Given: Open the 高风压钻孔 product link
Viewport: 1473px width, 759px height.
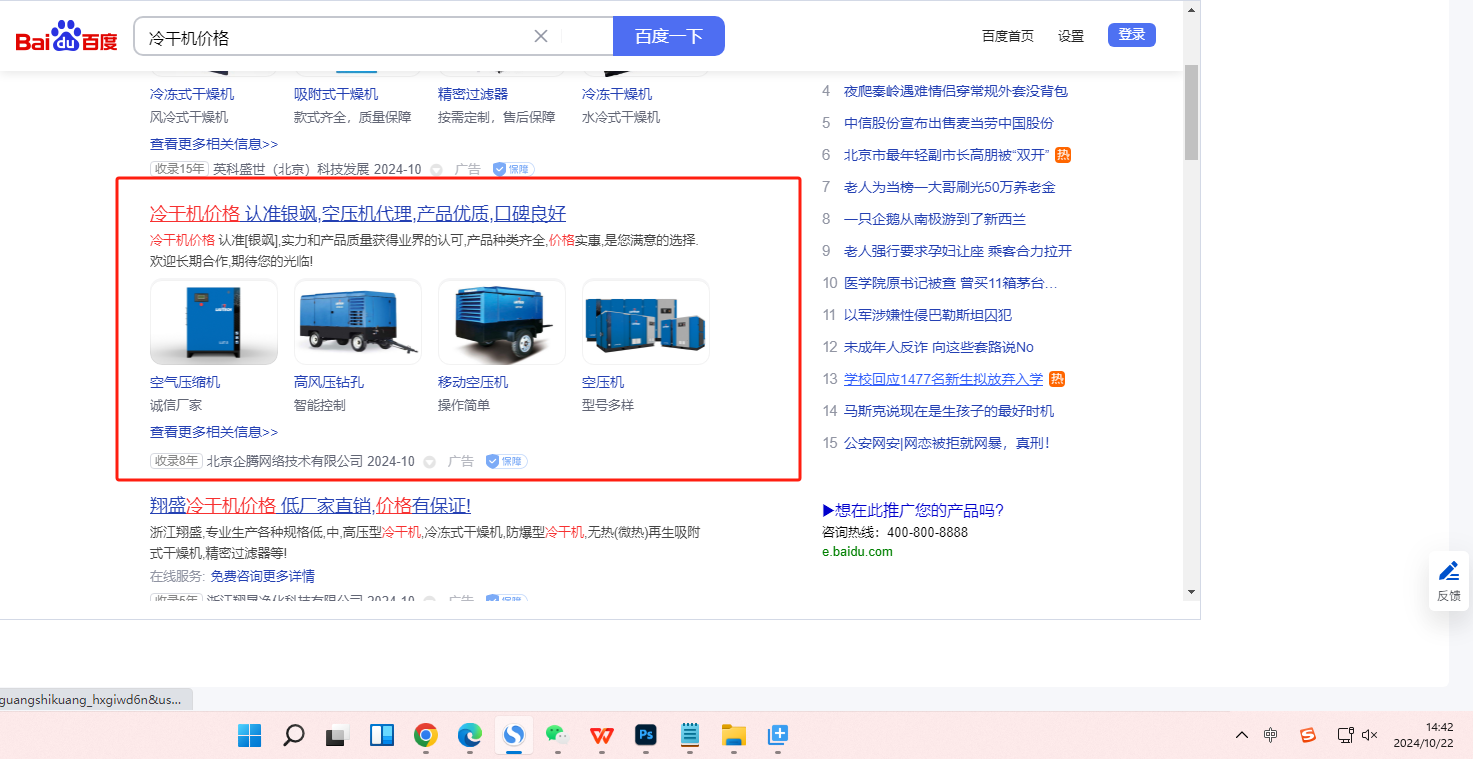Looking at the screenshot, I should tap(329, 382).
